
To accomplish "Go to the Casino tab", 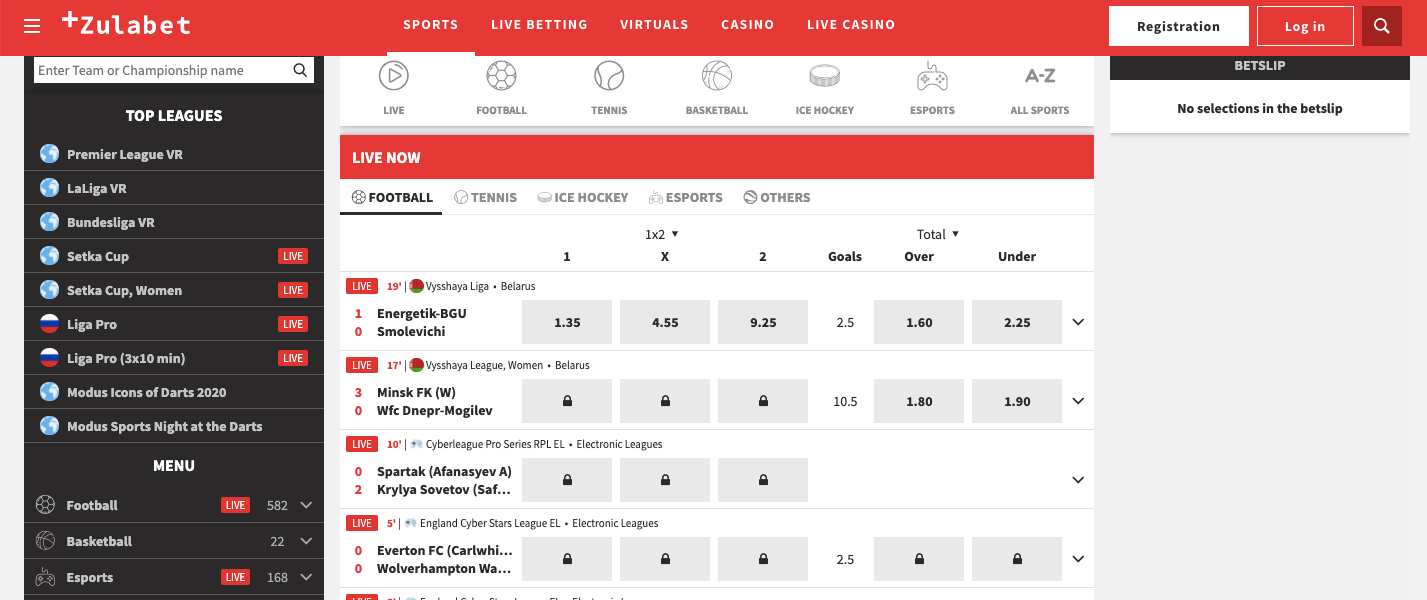I will coord(748,25).
